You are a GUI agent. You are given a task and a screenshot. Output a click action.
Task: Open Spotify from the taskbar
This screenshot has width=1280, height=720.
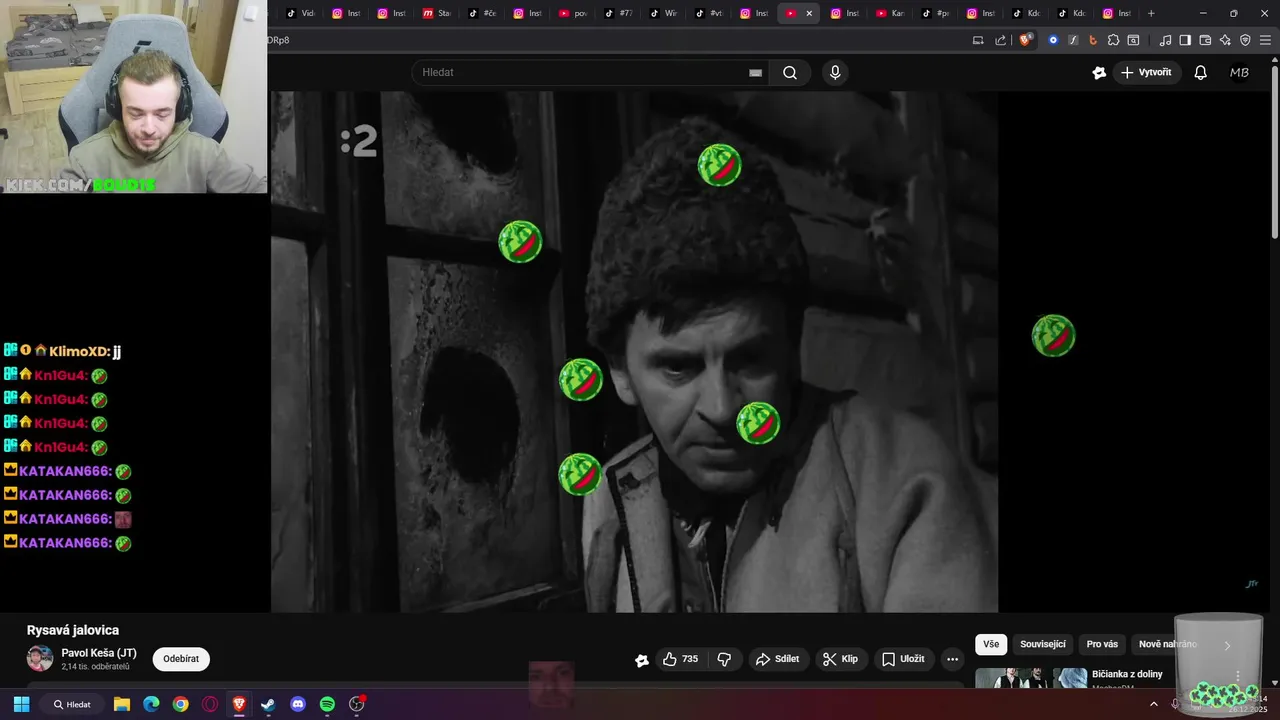point(327,704)
